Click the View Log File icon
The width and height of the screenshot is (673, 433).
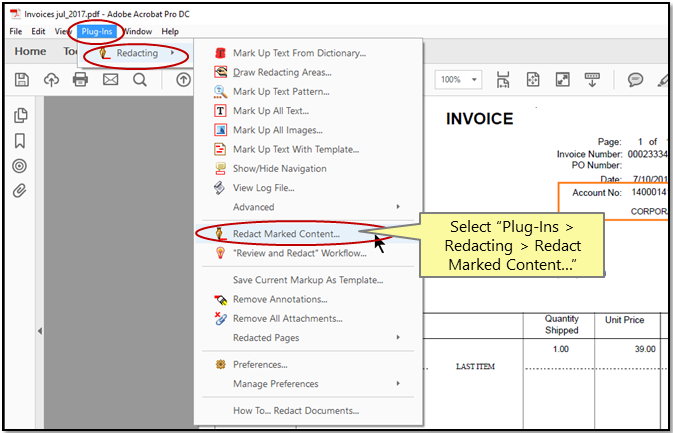(220, 188)
